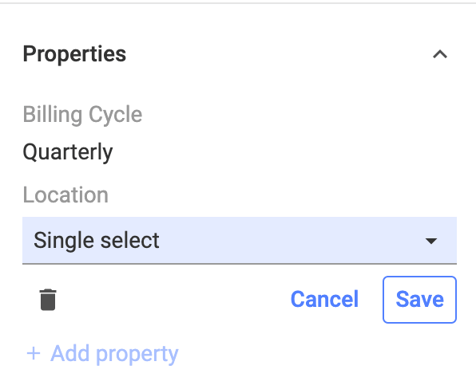Click the Properties section heading
Viewport: 476px width, 389px height.
click(x=74, y=54)
